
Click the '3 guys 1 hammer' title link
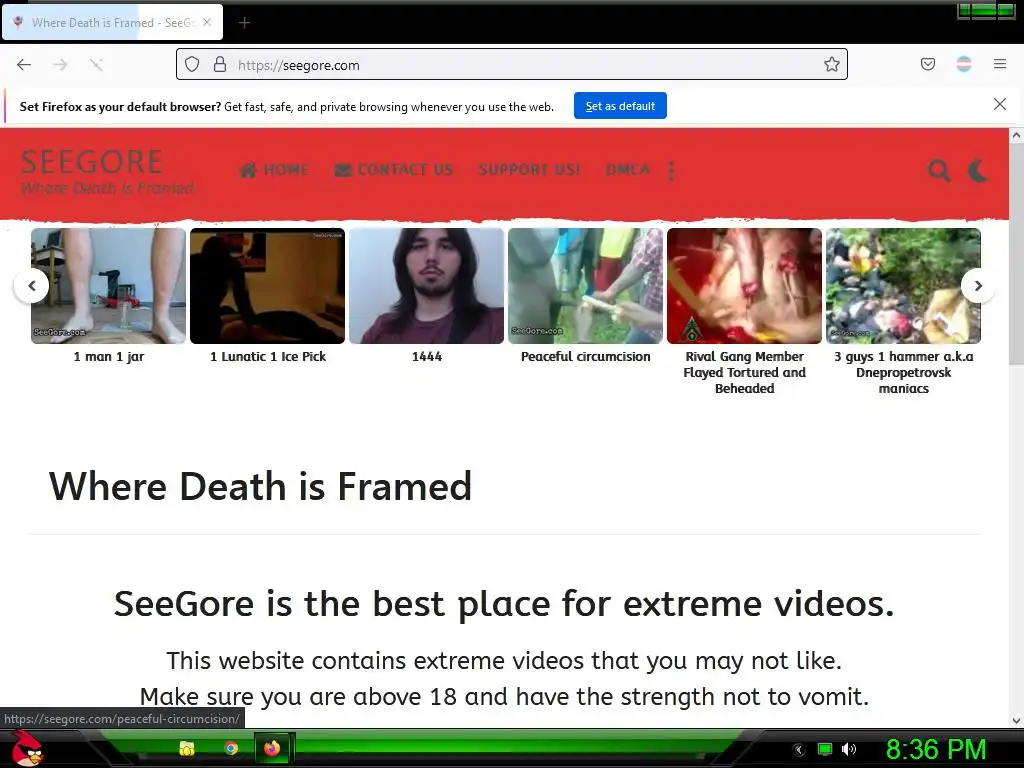pos(904,372)
